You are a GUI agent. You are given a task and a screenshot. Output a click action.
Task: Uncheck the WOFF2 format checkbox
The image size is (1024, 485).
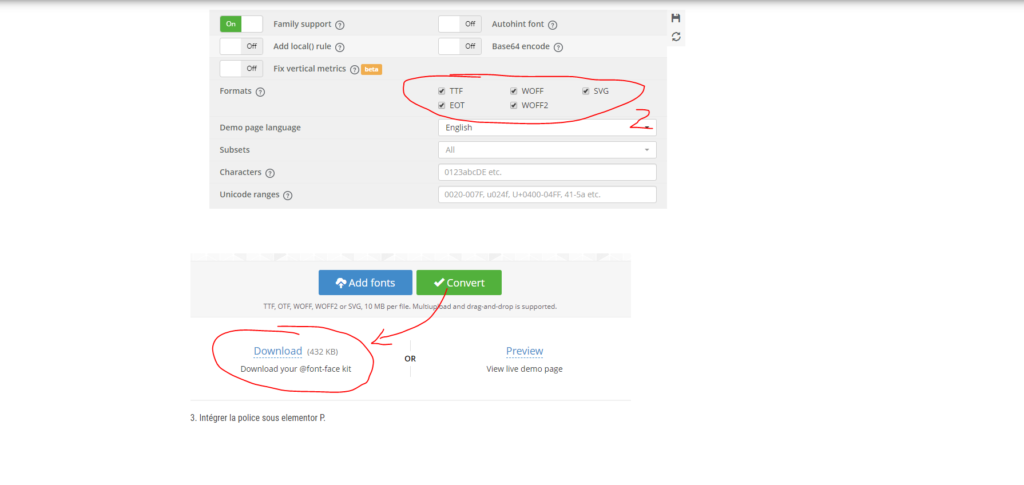pyautogui.click(x=514, y=105)
